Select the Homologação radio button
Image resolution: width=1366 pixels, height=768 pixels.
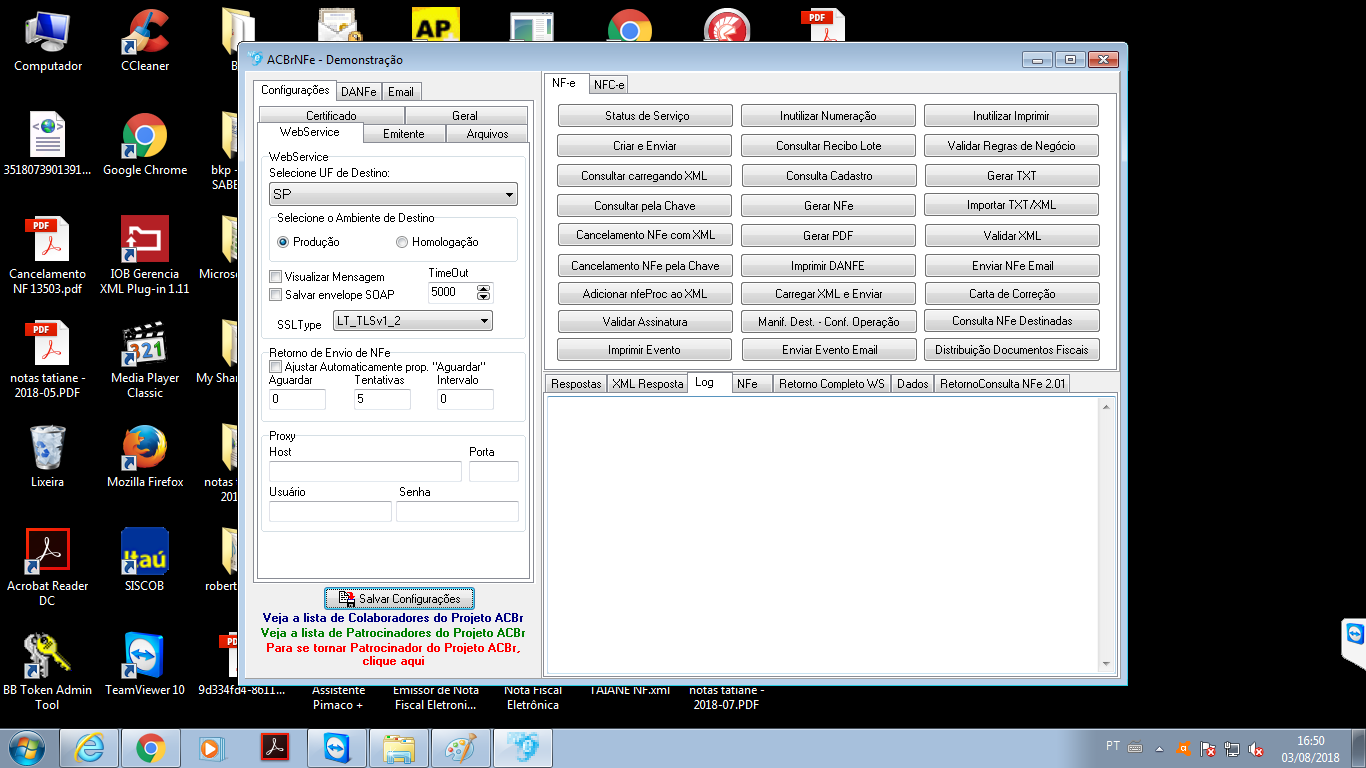[x=402, y=242]
